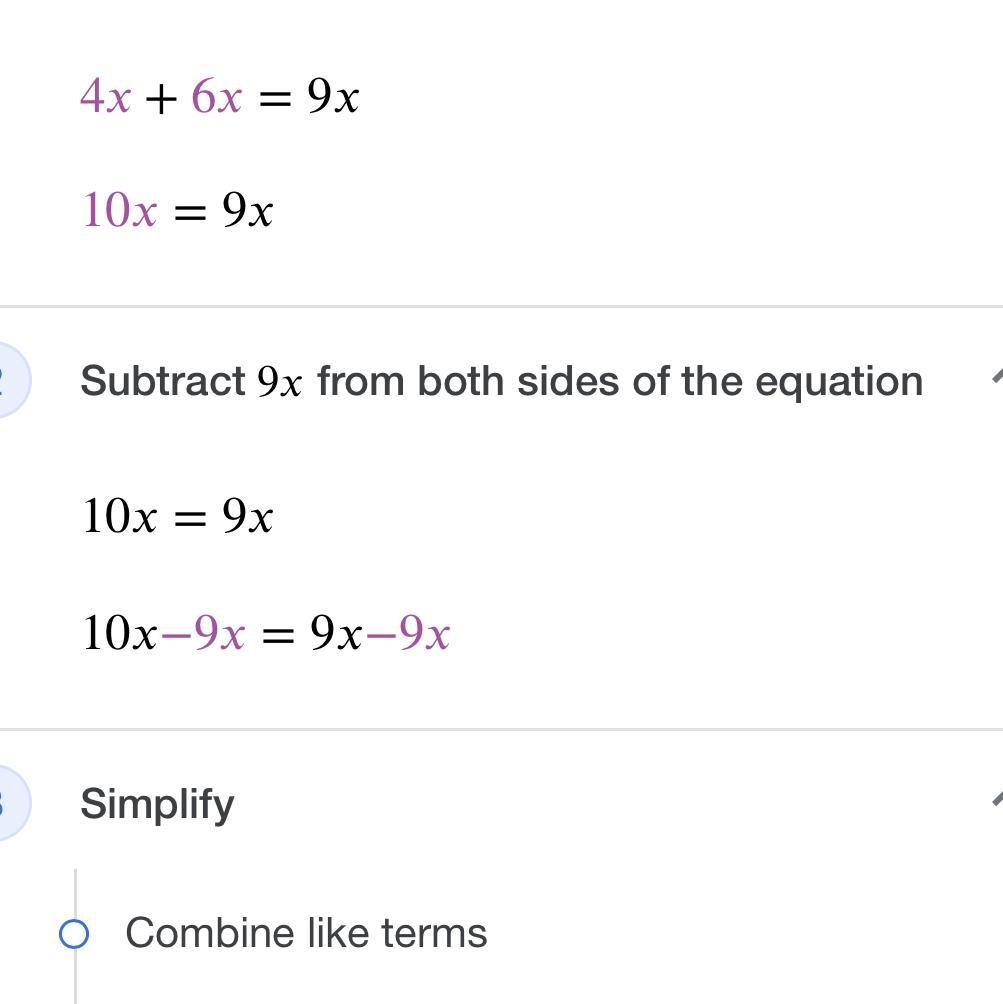The height and width of the screenshot is (1004, 1003).
Task: Click purple −9x on the right side
Action: pyautogui.click(x=409, y=634)
